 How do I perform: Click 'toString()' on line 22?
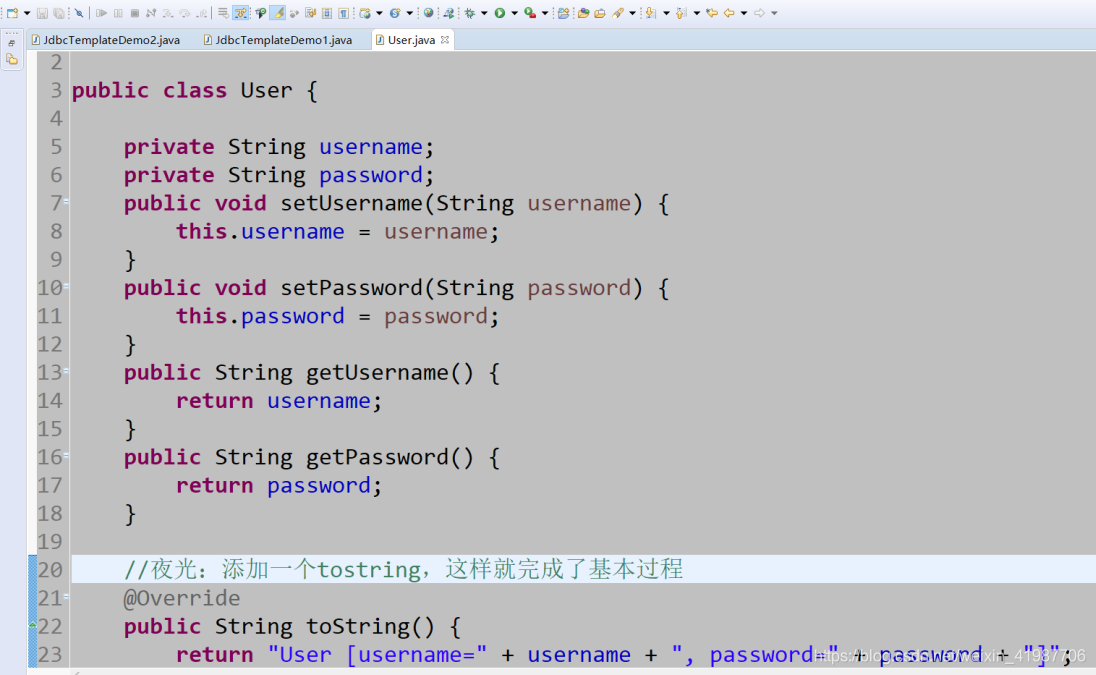[x=370, y=626]
